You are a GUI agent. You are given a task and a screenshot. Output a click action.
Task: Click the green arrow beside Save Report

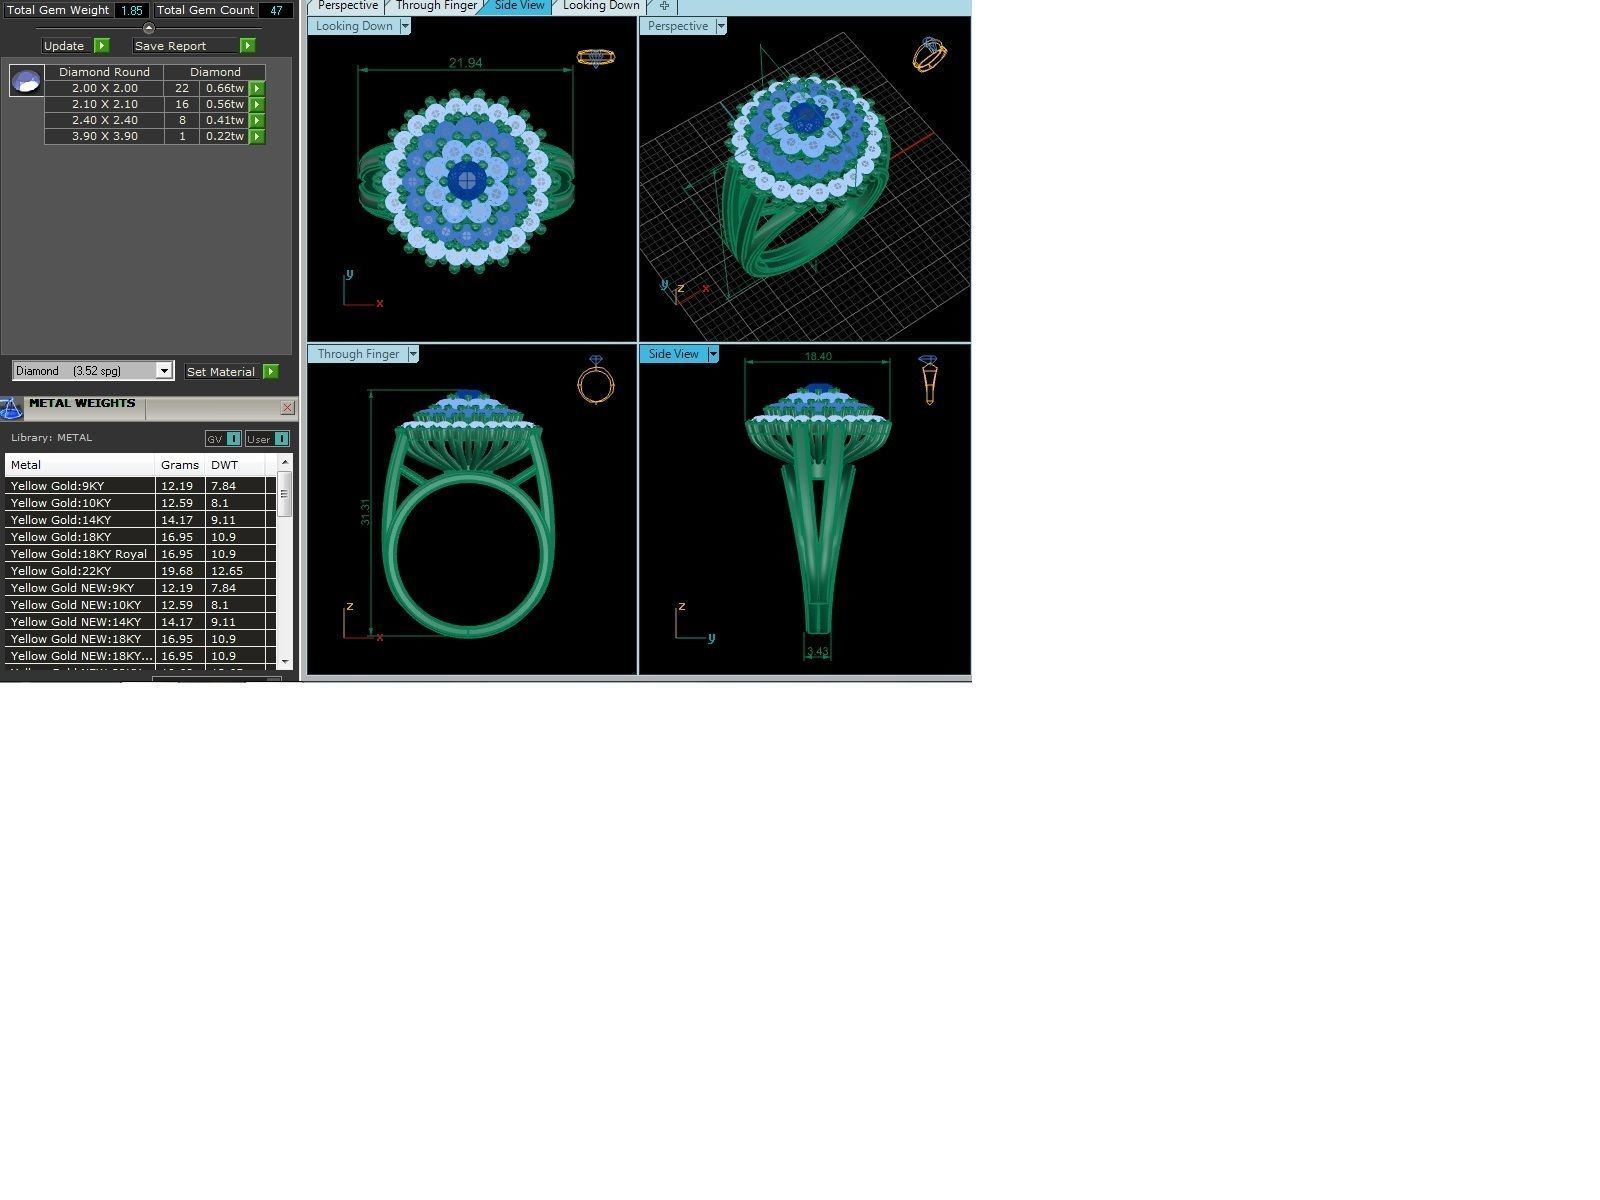(248, 46)
